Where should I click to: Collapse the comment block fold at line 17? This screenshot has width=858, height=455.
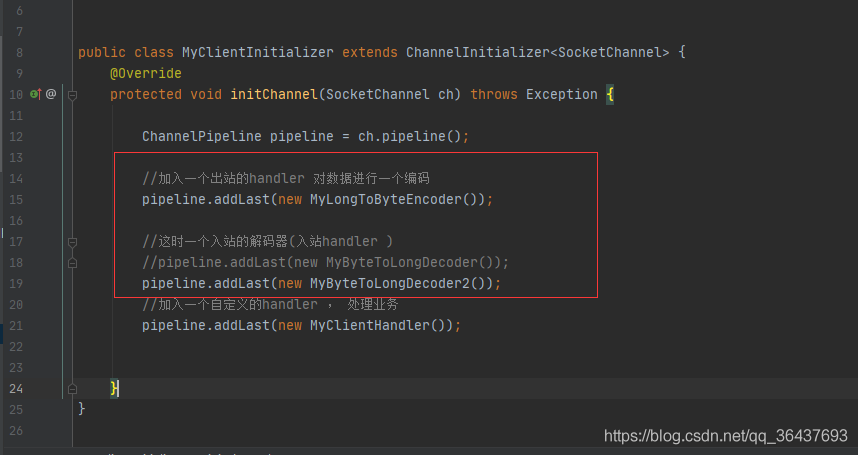[72, 242]
